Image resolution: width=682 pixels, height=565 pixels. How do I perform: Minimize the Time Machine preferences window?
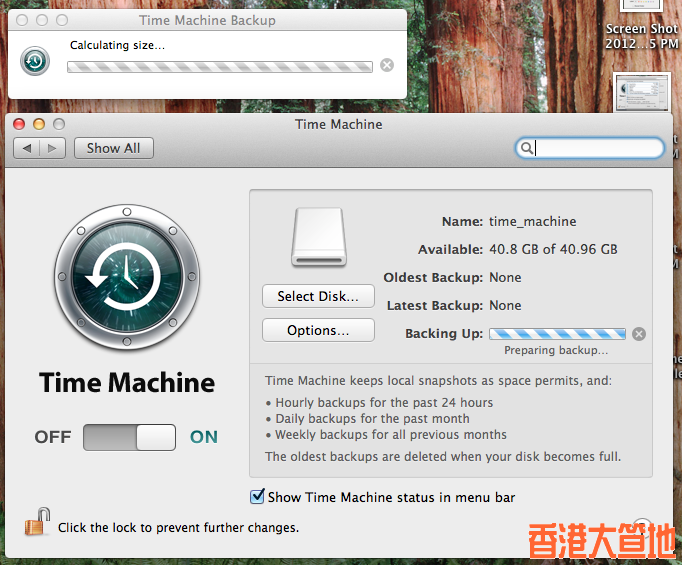[x=39, y=124]
